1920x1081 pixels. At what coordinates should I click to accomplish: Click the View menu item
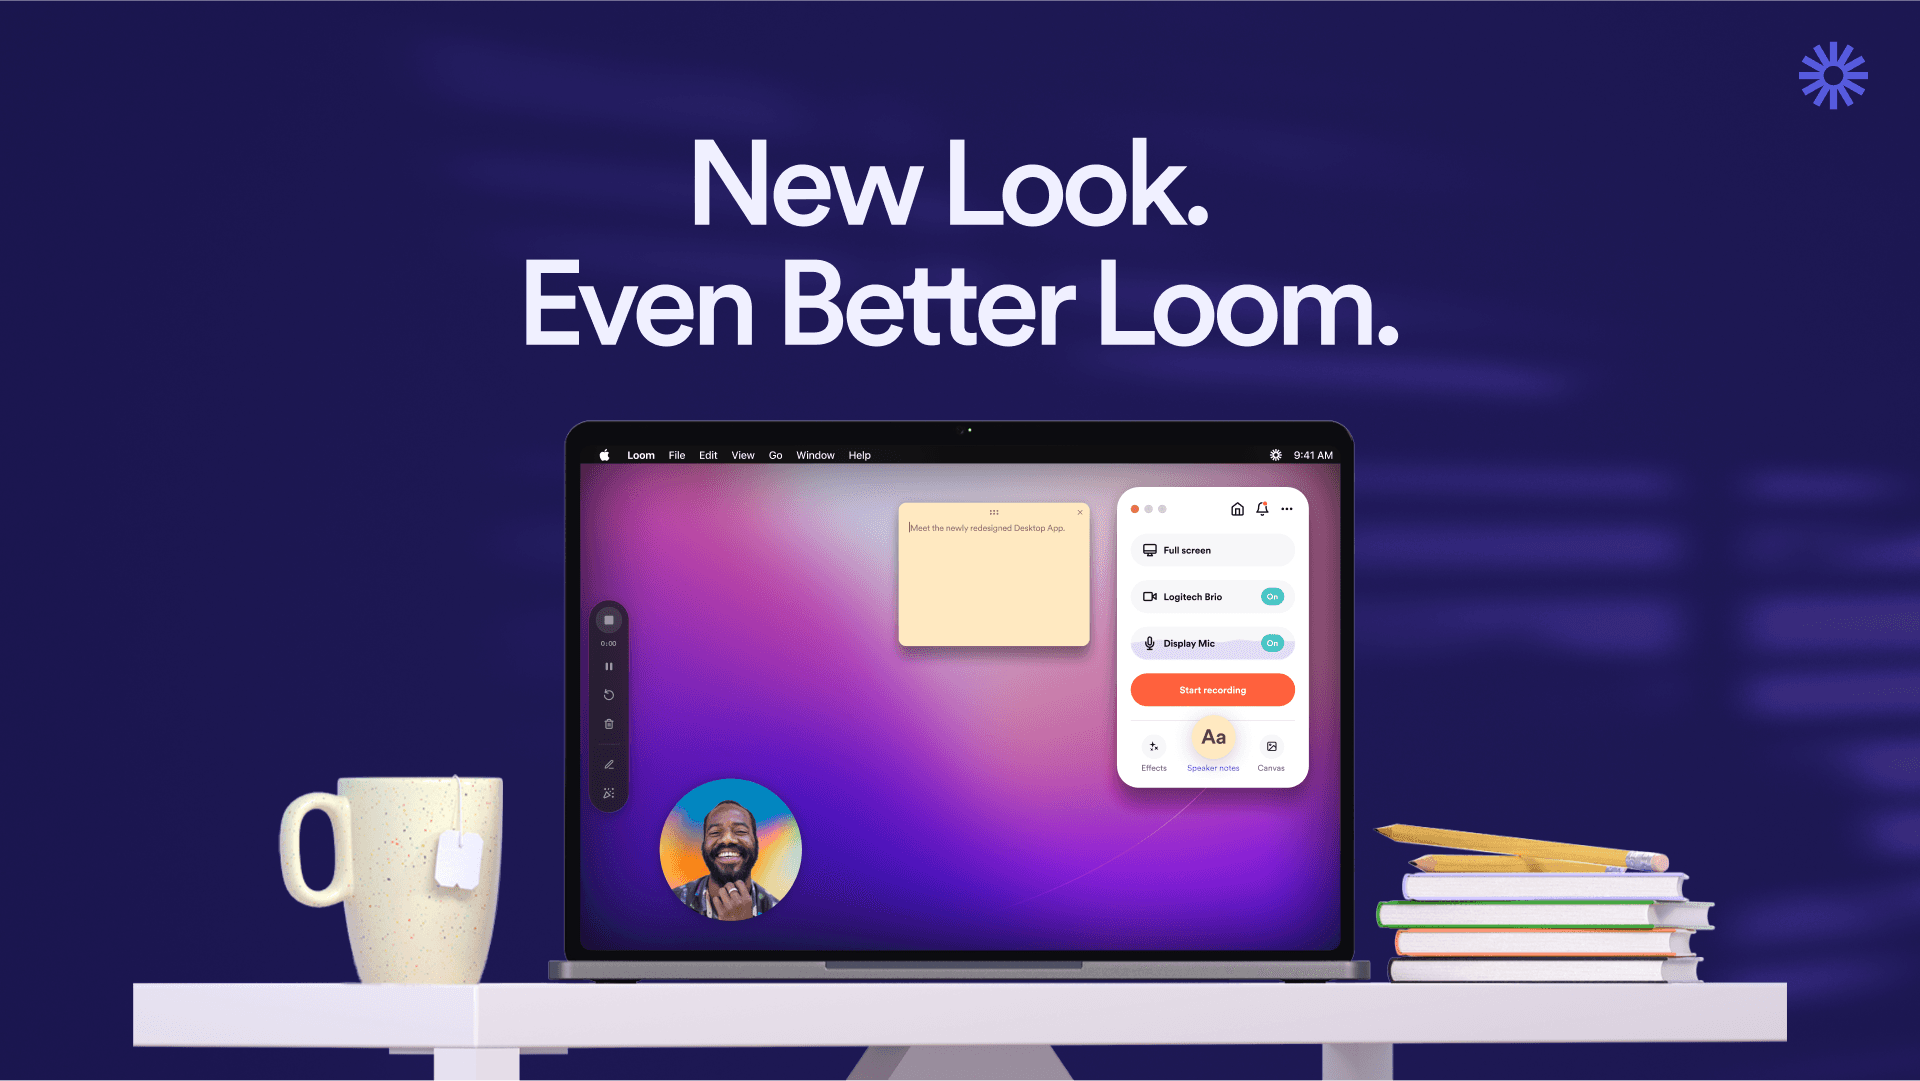tap(742, 455)
